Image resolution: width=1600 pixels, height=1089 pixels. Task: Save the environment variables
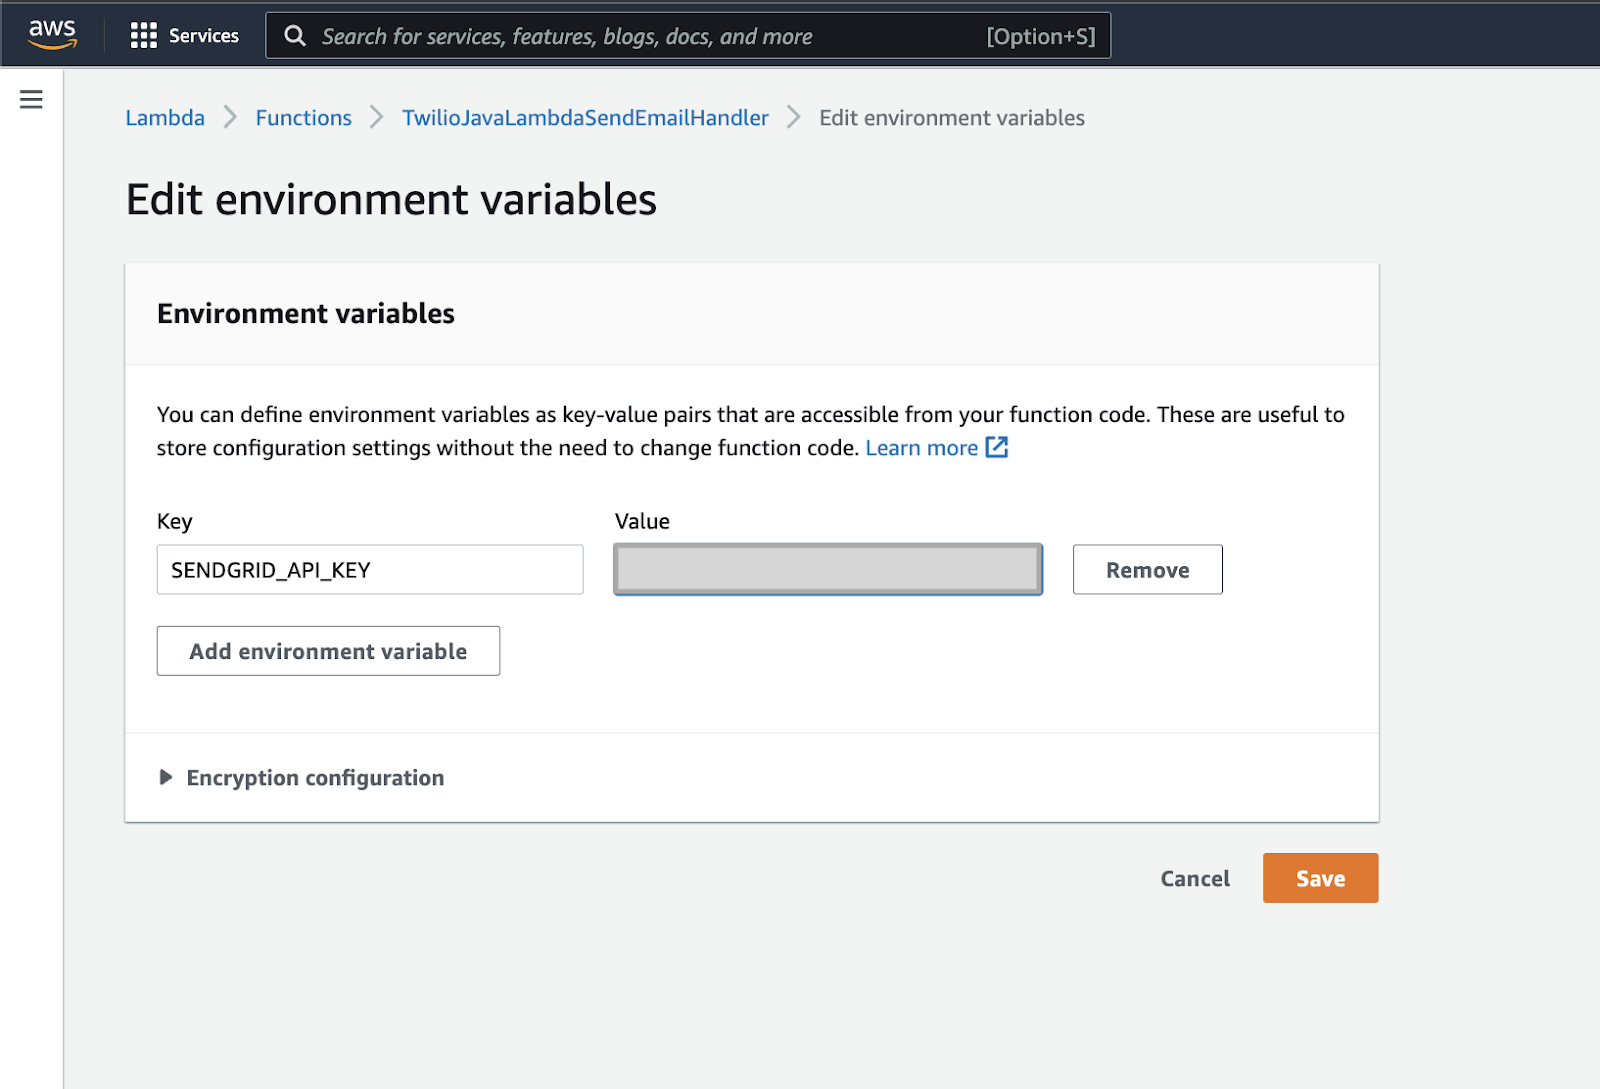[x=1320, y=878]
